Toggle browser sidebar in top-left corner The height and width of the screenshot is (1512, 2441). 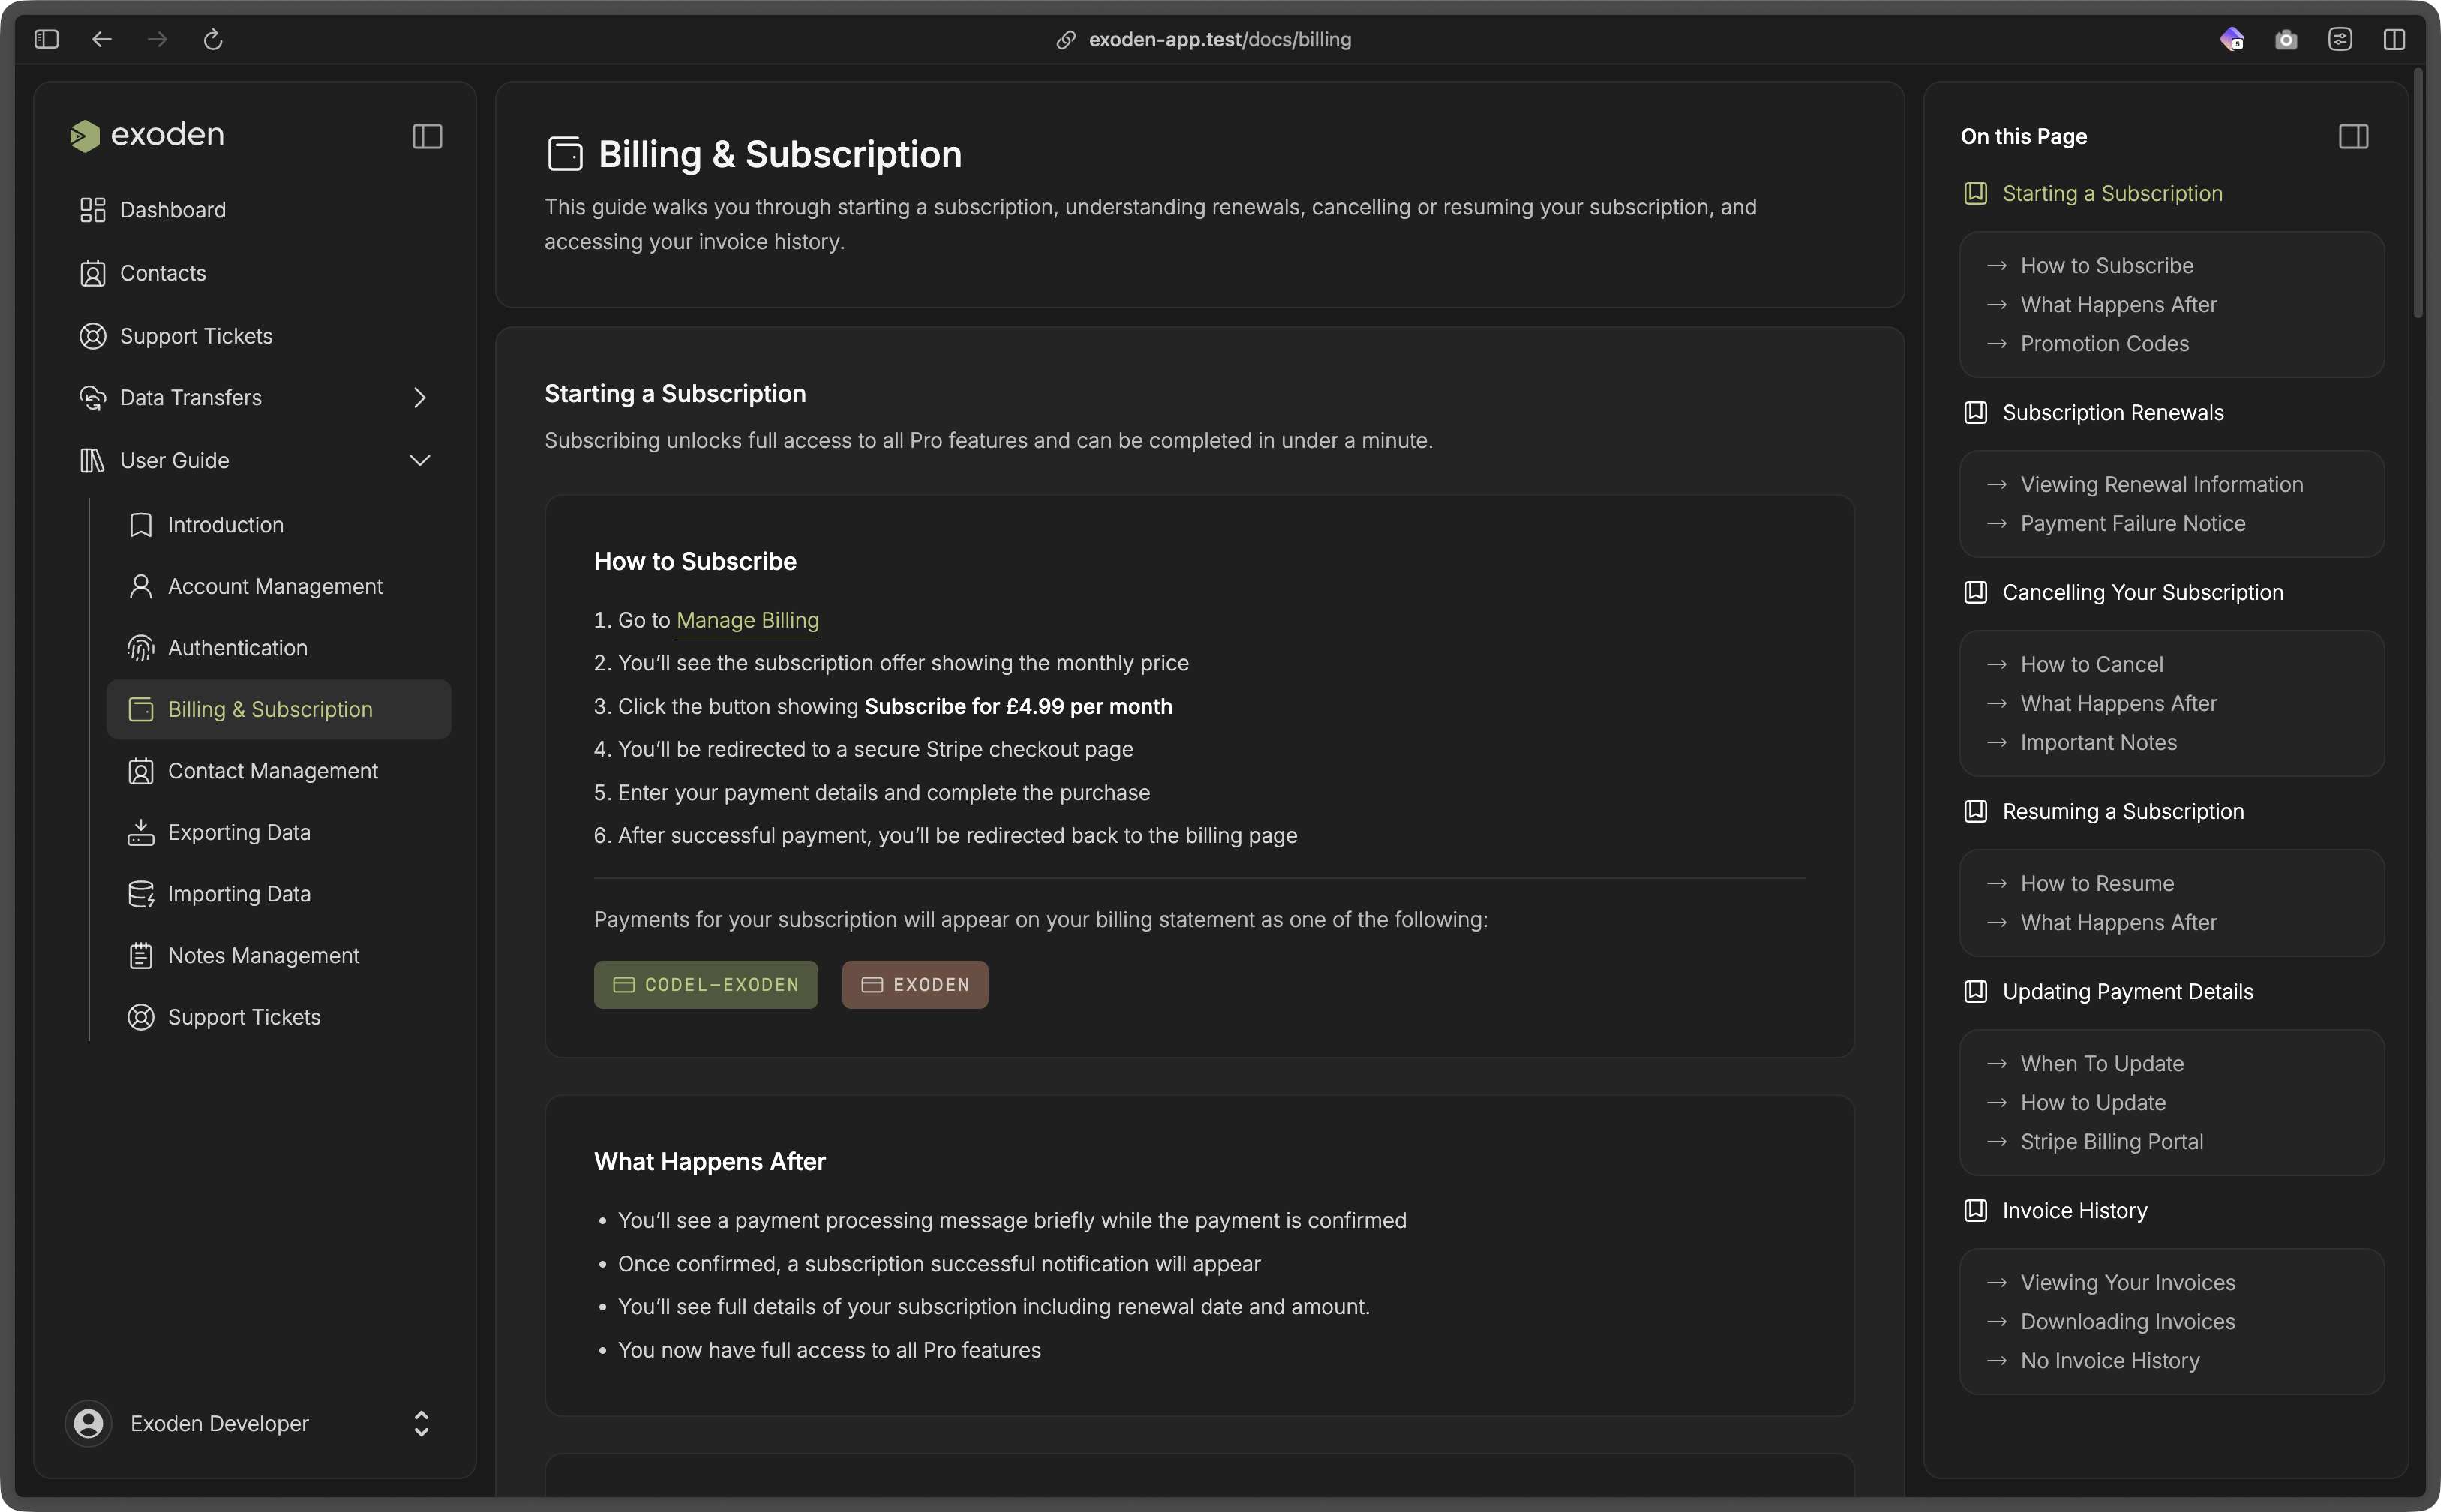point(47,40)
